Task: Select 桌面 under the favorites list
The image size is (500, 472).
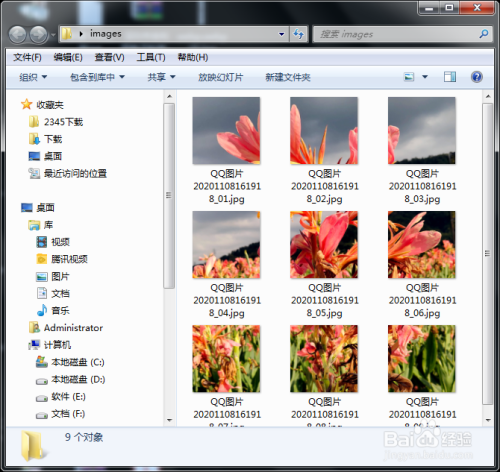Action: pyautogui.click(x=45, y=156)
